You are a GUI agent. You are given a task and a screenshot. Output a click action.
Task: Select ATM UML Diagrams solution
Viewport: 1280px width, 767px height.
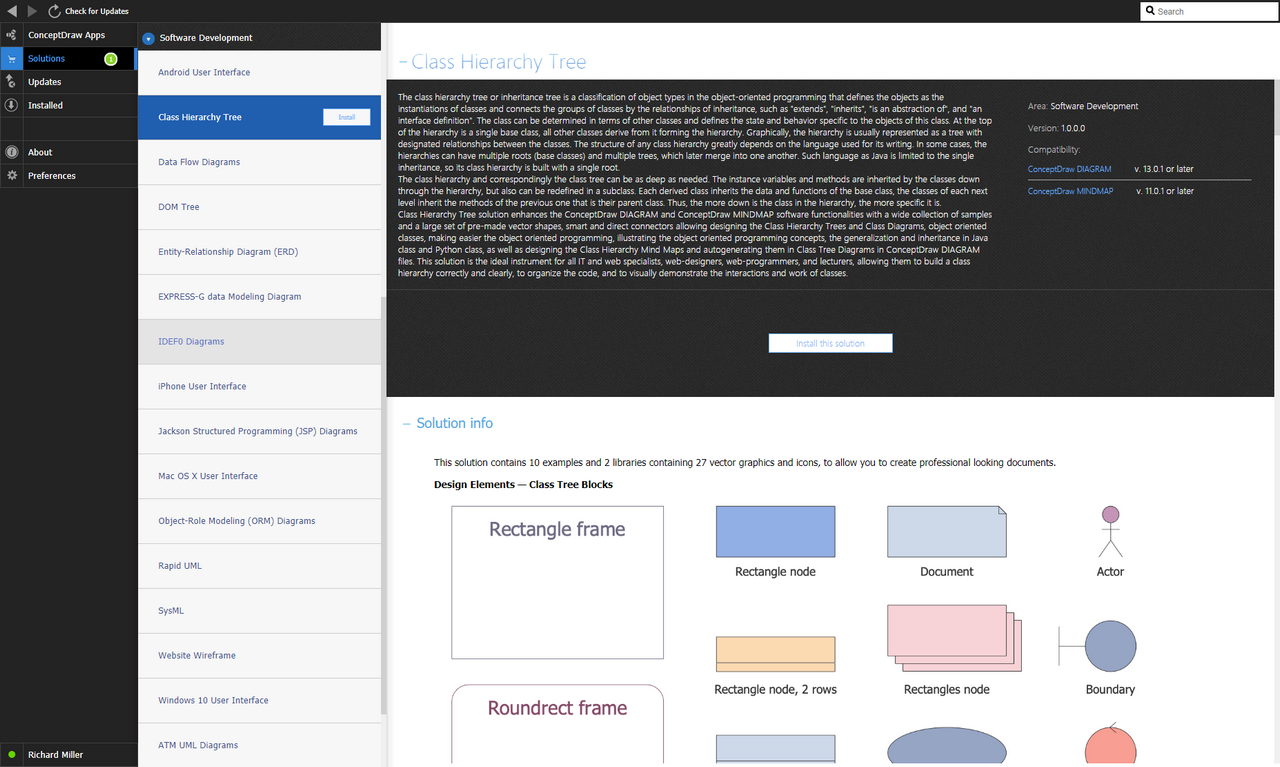point(259,745)
